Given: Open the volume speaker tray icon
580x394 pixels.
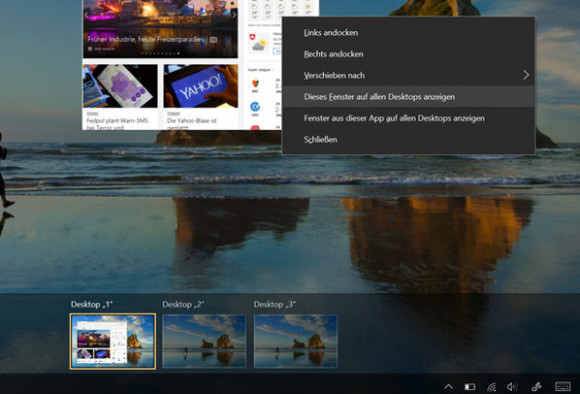Looking at the screenshot, I should [x=512, y=387].
